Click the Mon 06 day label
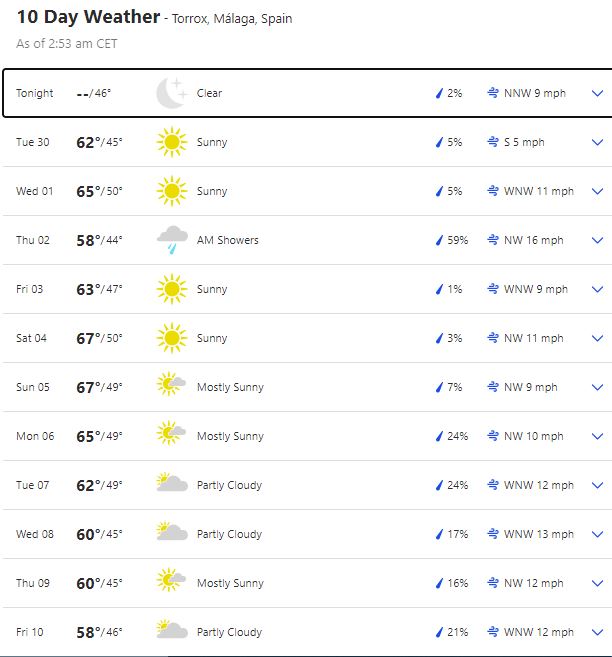 [34, 436]
